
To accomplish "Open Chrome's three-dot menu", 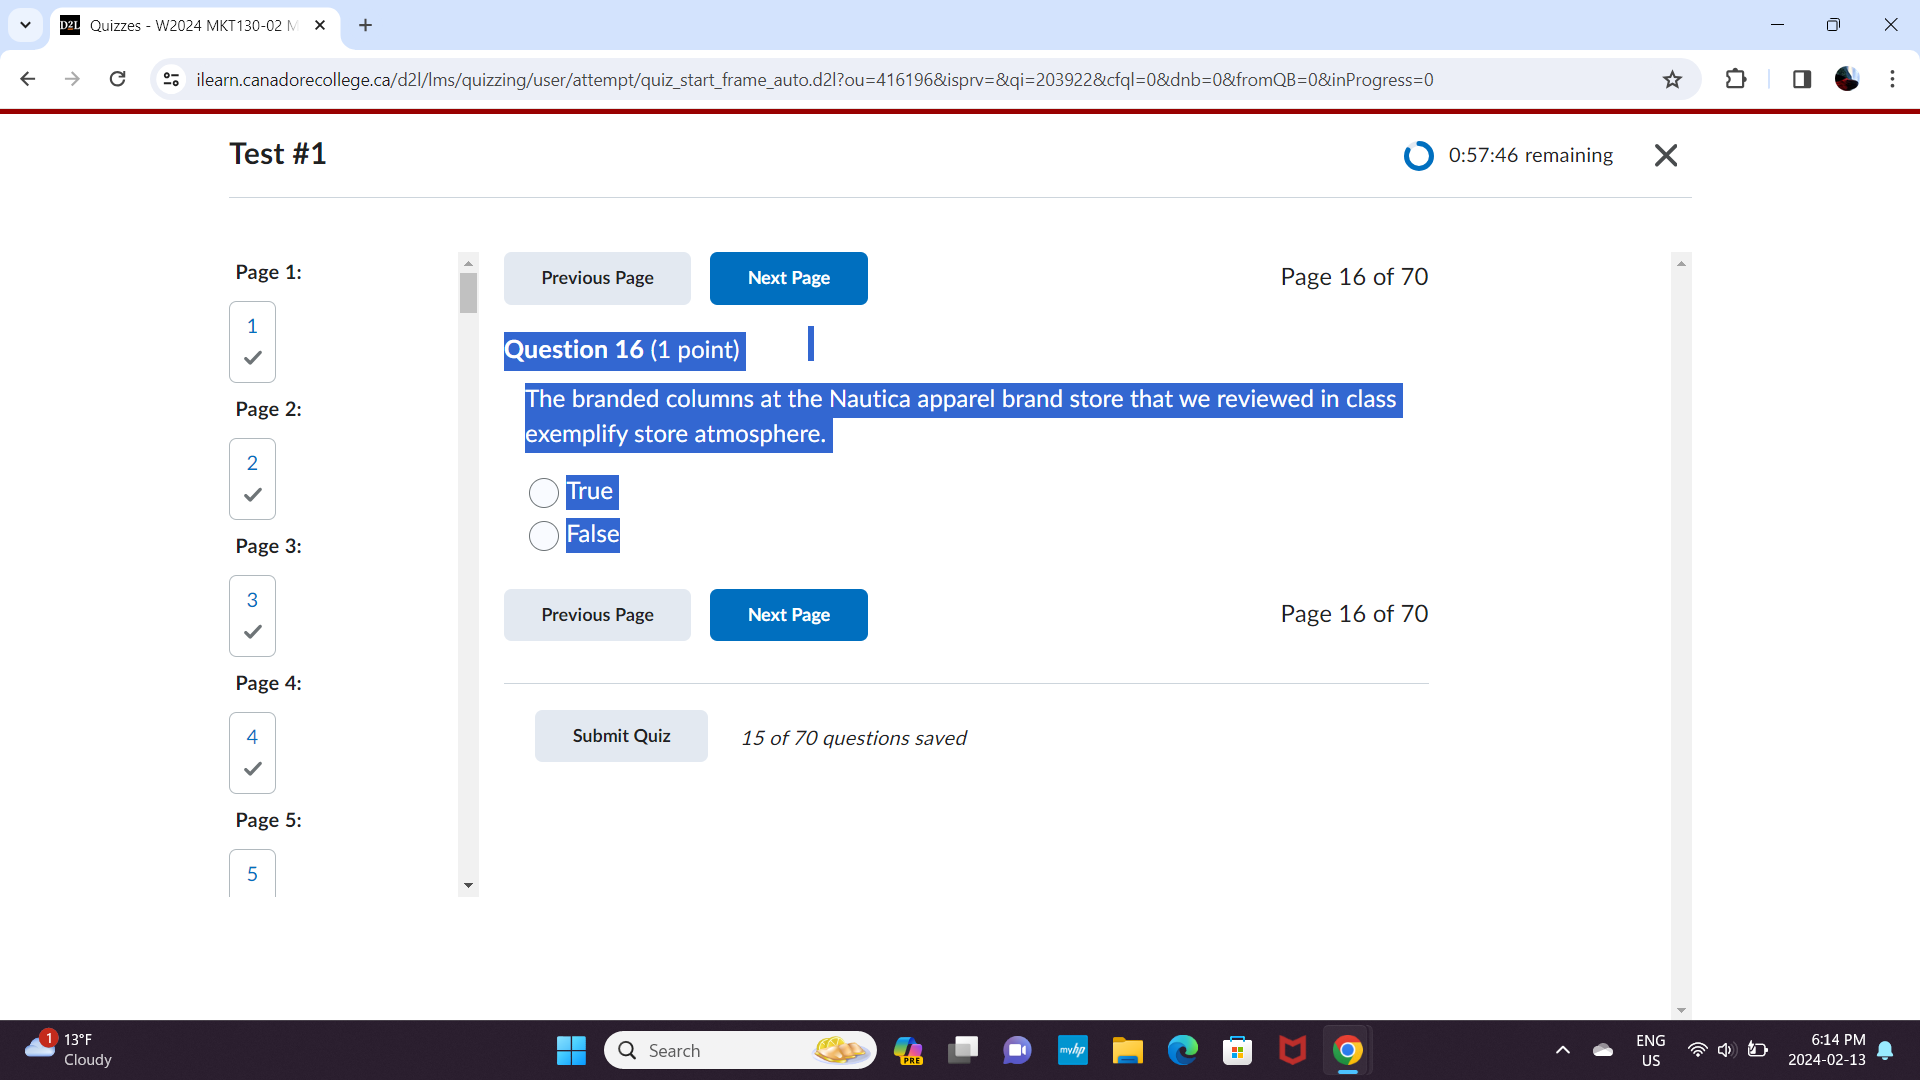I will coord(1893,79).
